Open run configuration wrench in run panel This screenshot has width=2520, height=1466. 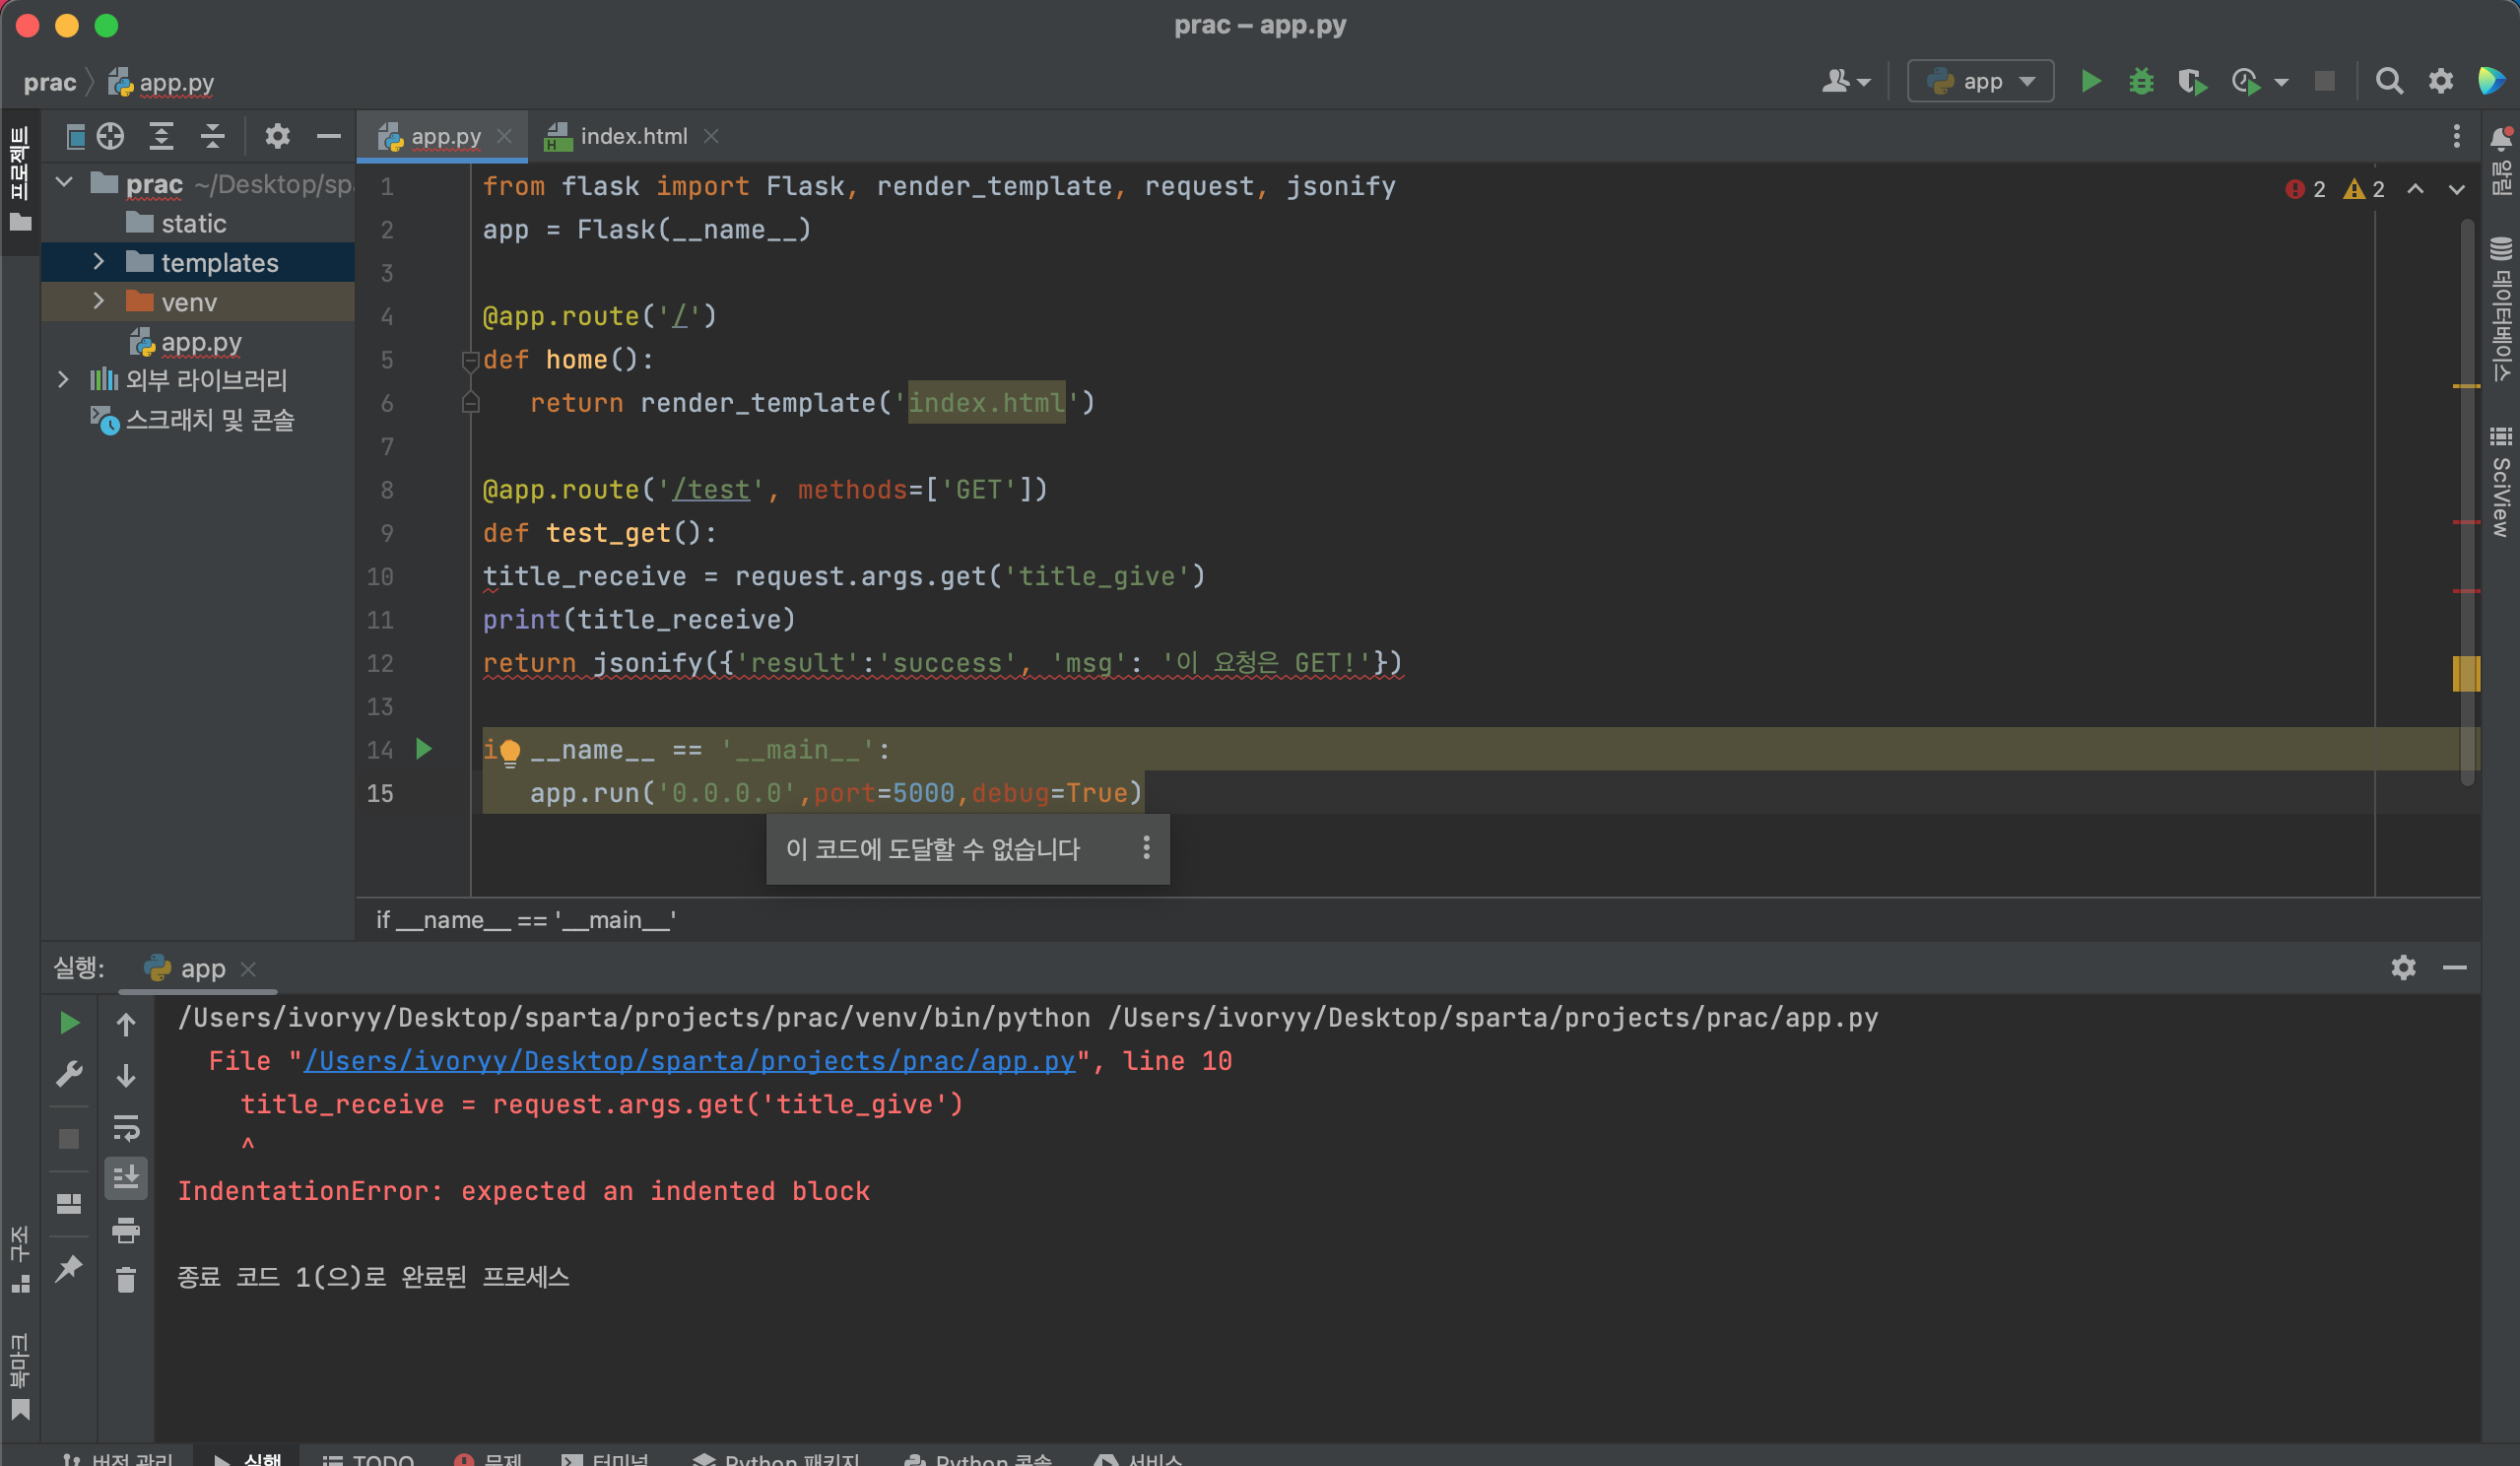[x=69, y=1074]
